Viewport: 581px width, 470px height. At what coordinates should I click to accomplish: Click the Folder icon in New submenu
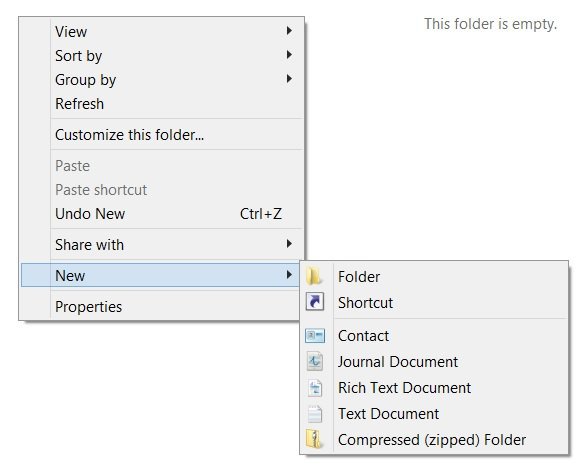pos(314,277)
